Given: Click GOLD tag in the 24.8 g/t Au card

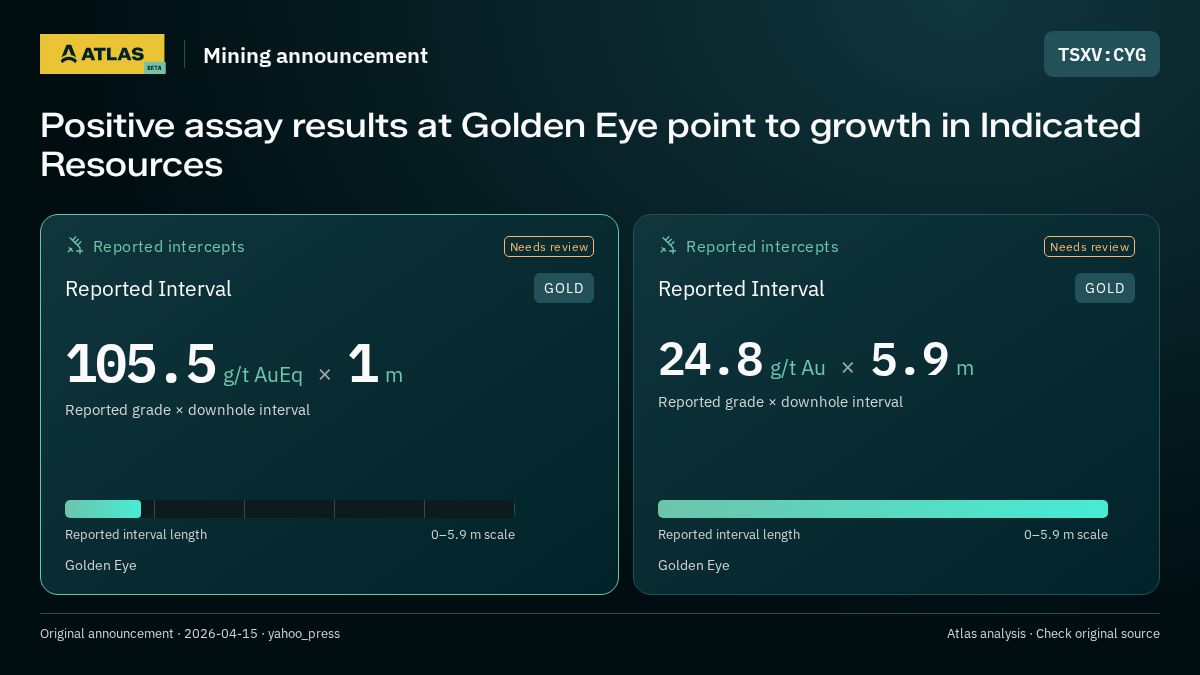Looking at the screenshot, I should click(1105, 288).
